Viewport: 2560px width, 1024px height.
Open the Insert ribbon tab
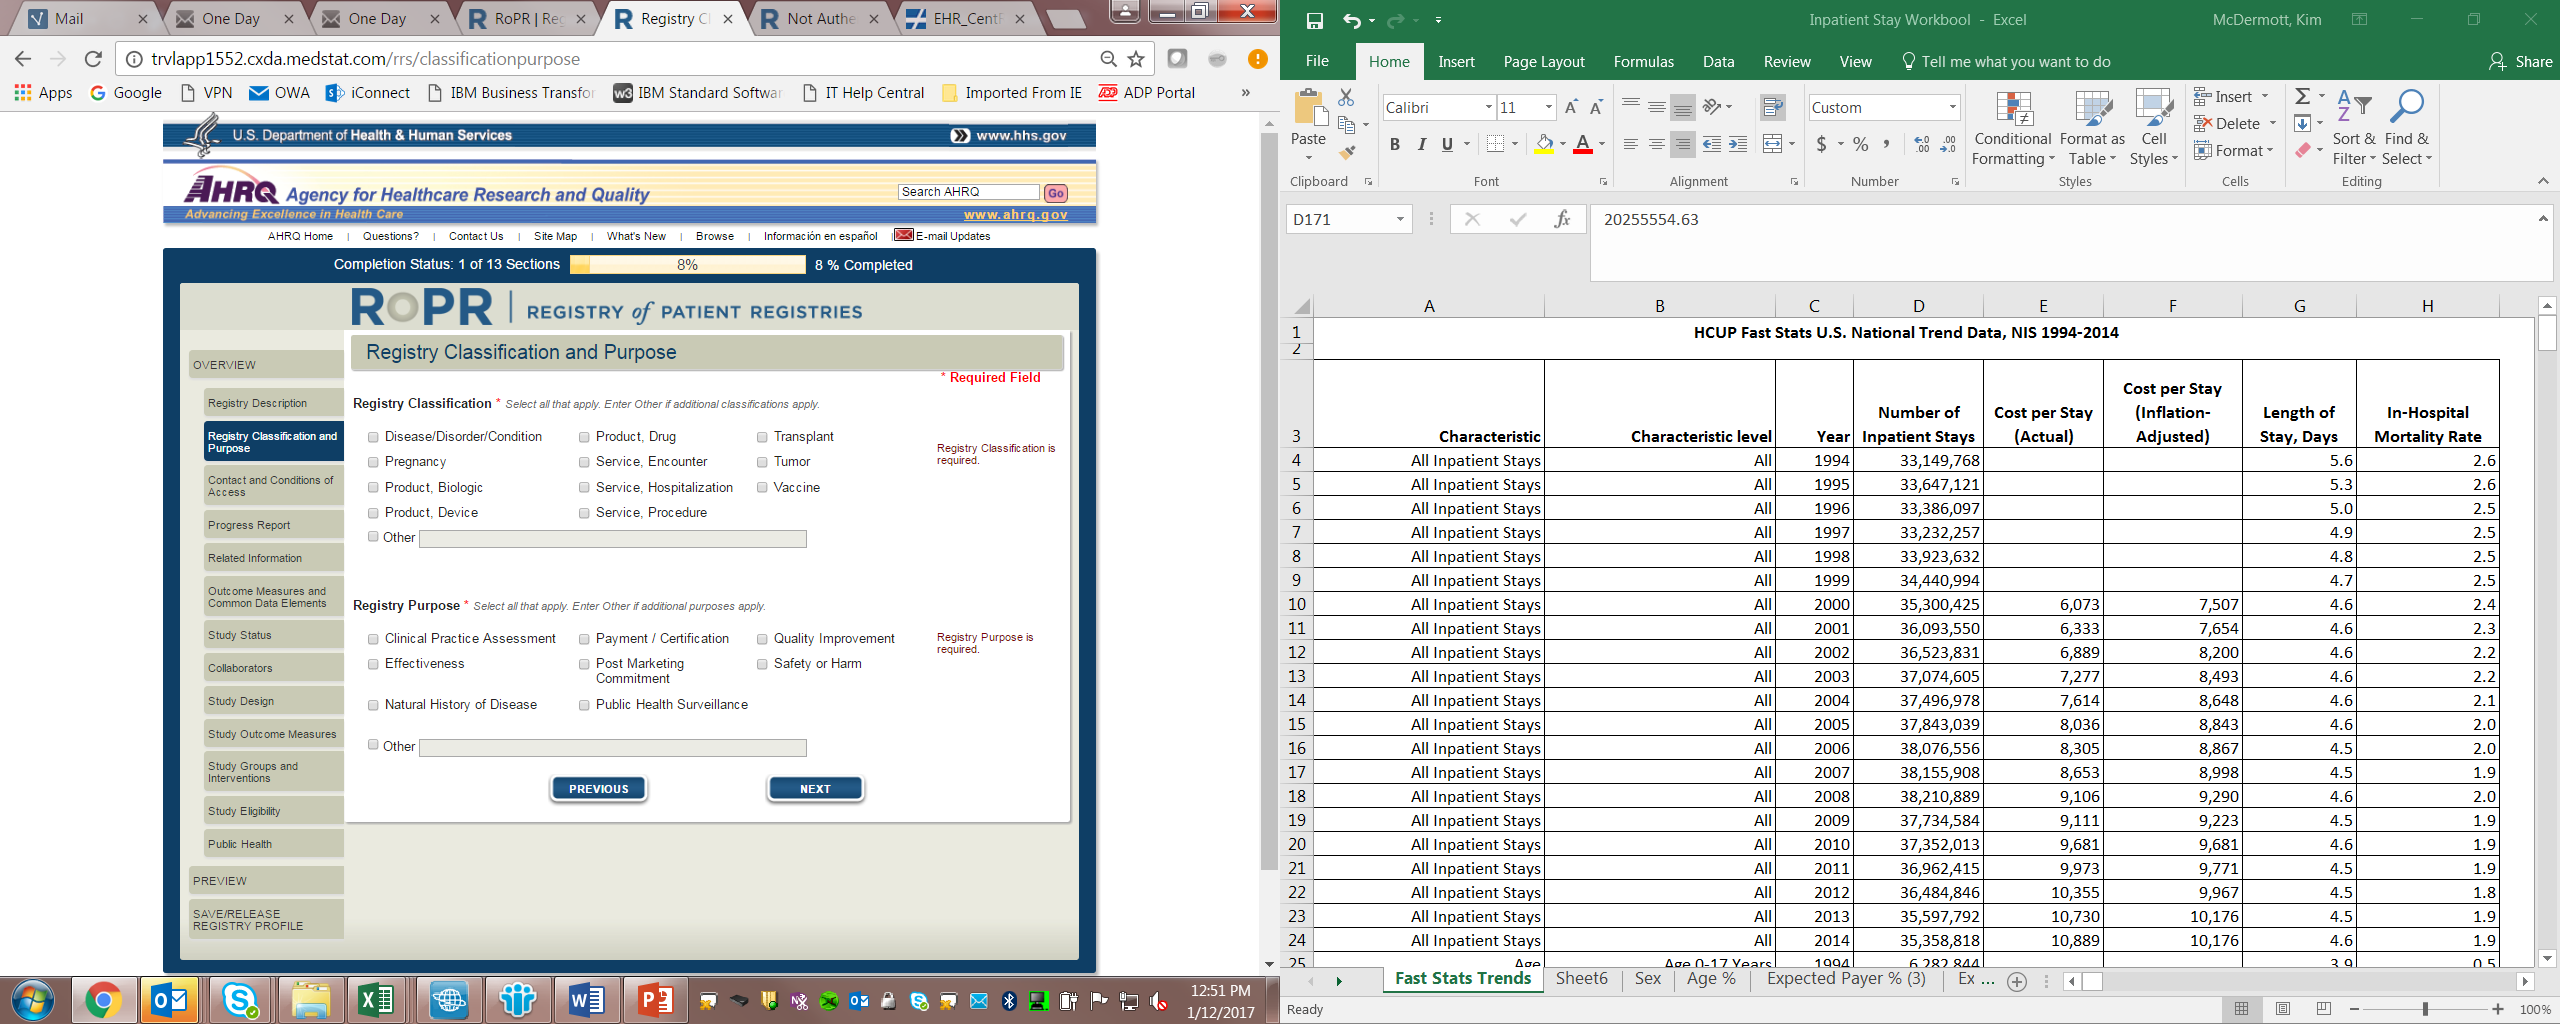click(x=1456, y=62)
